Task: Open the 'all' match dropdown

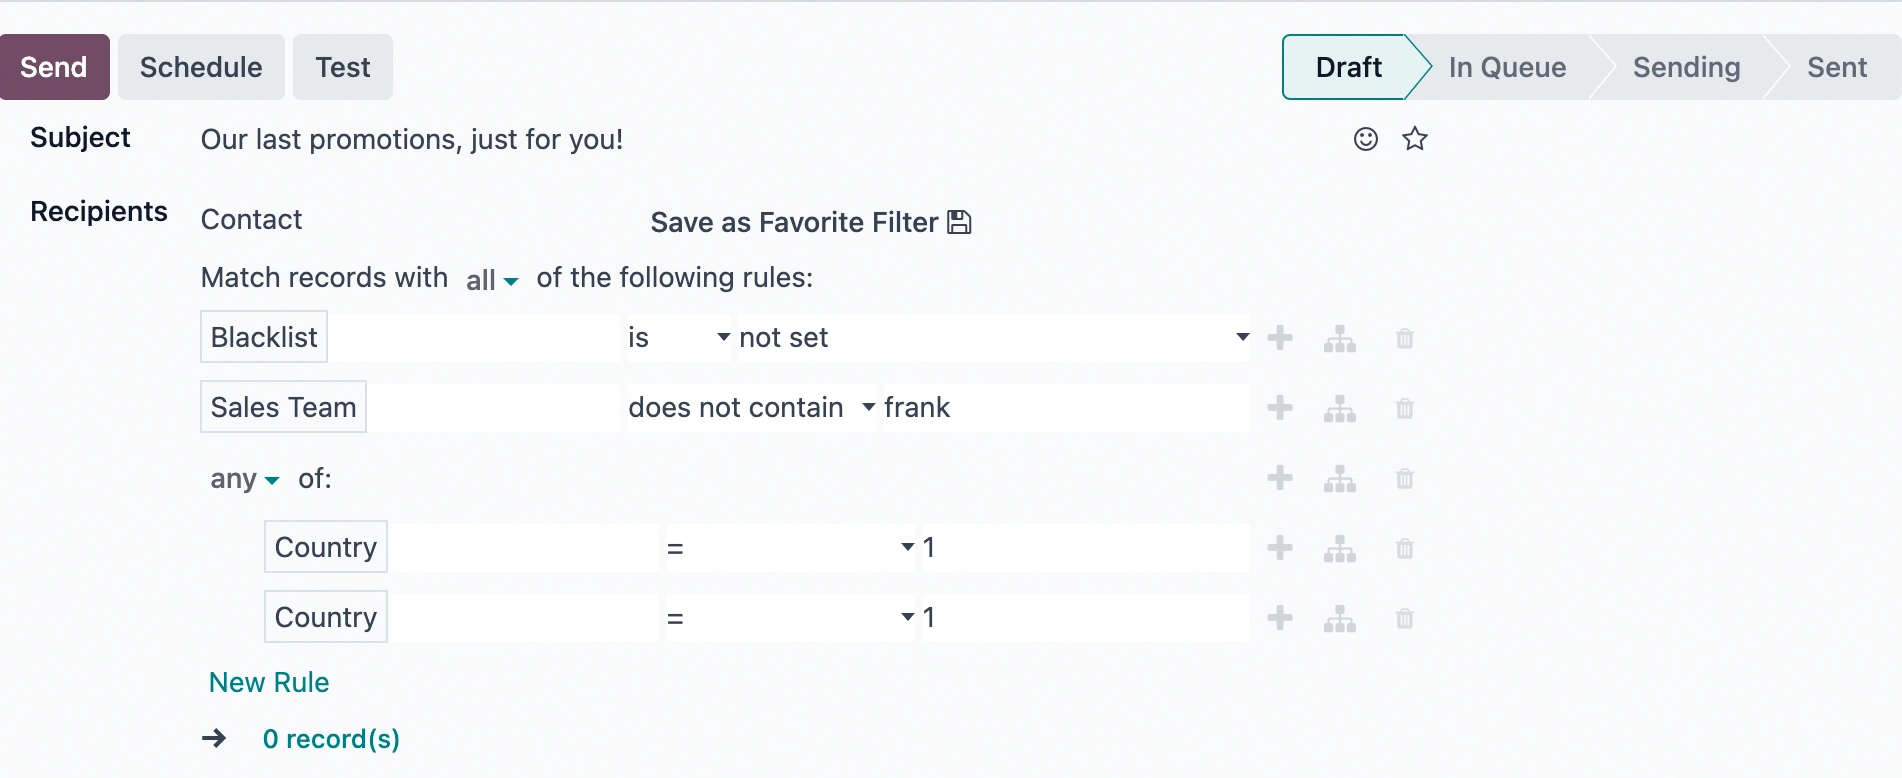Action: (491, 280)
